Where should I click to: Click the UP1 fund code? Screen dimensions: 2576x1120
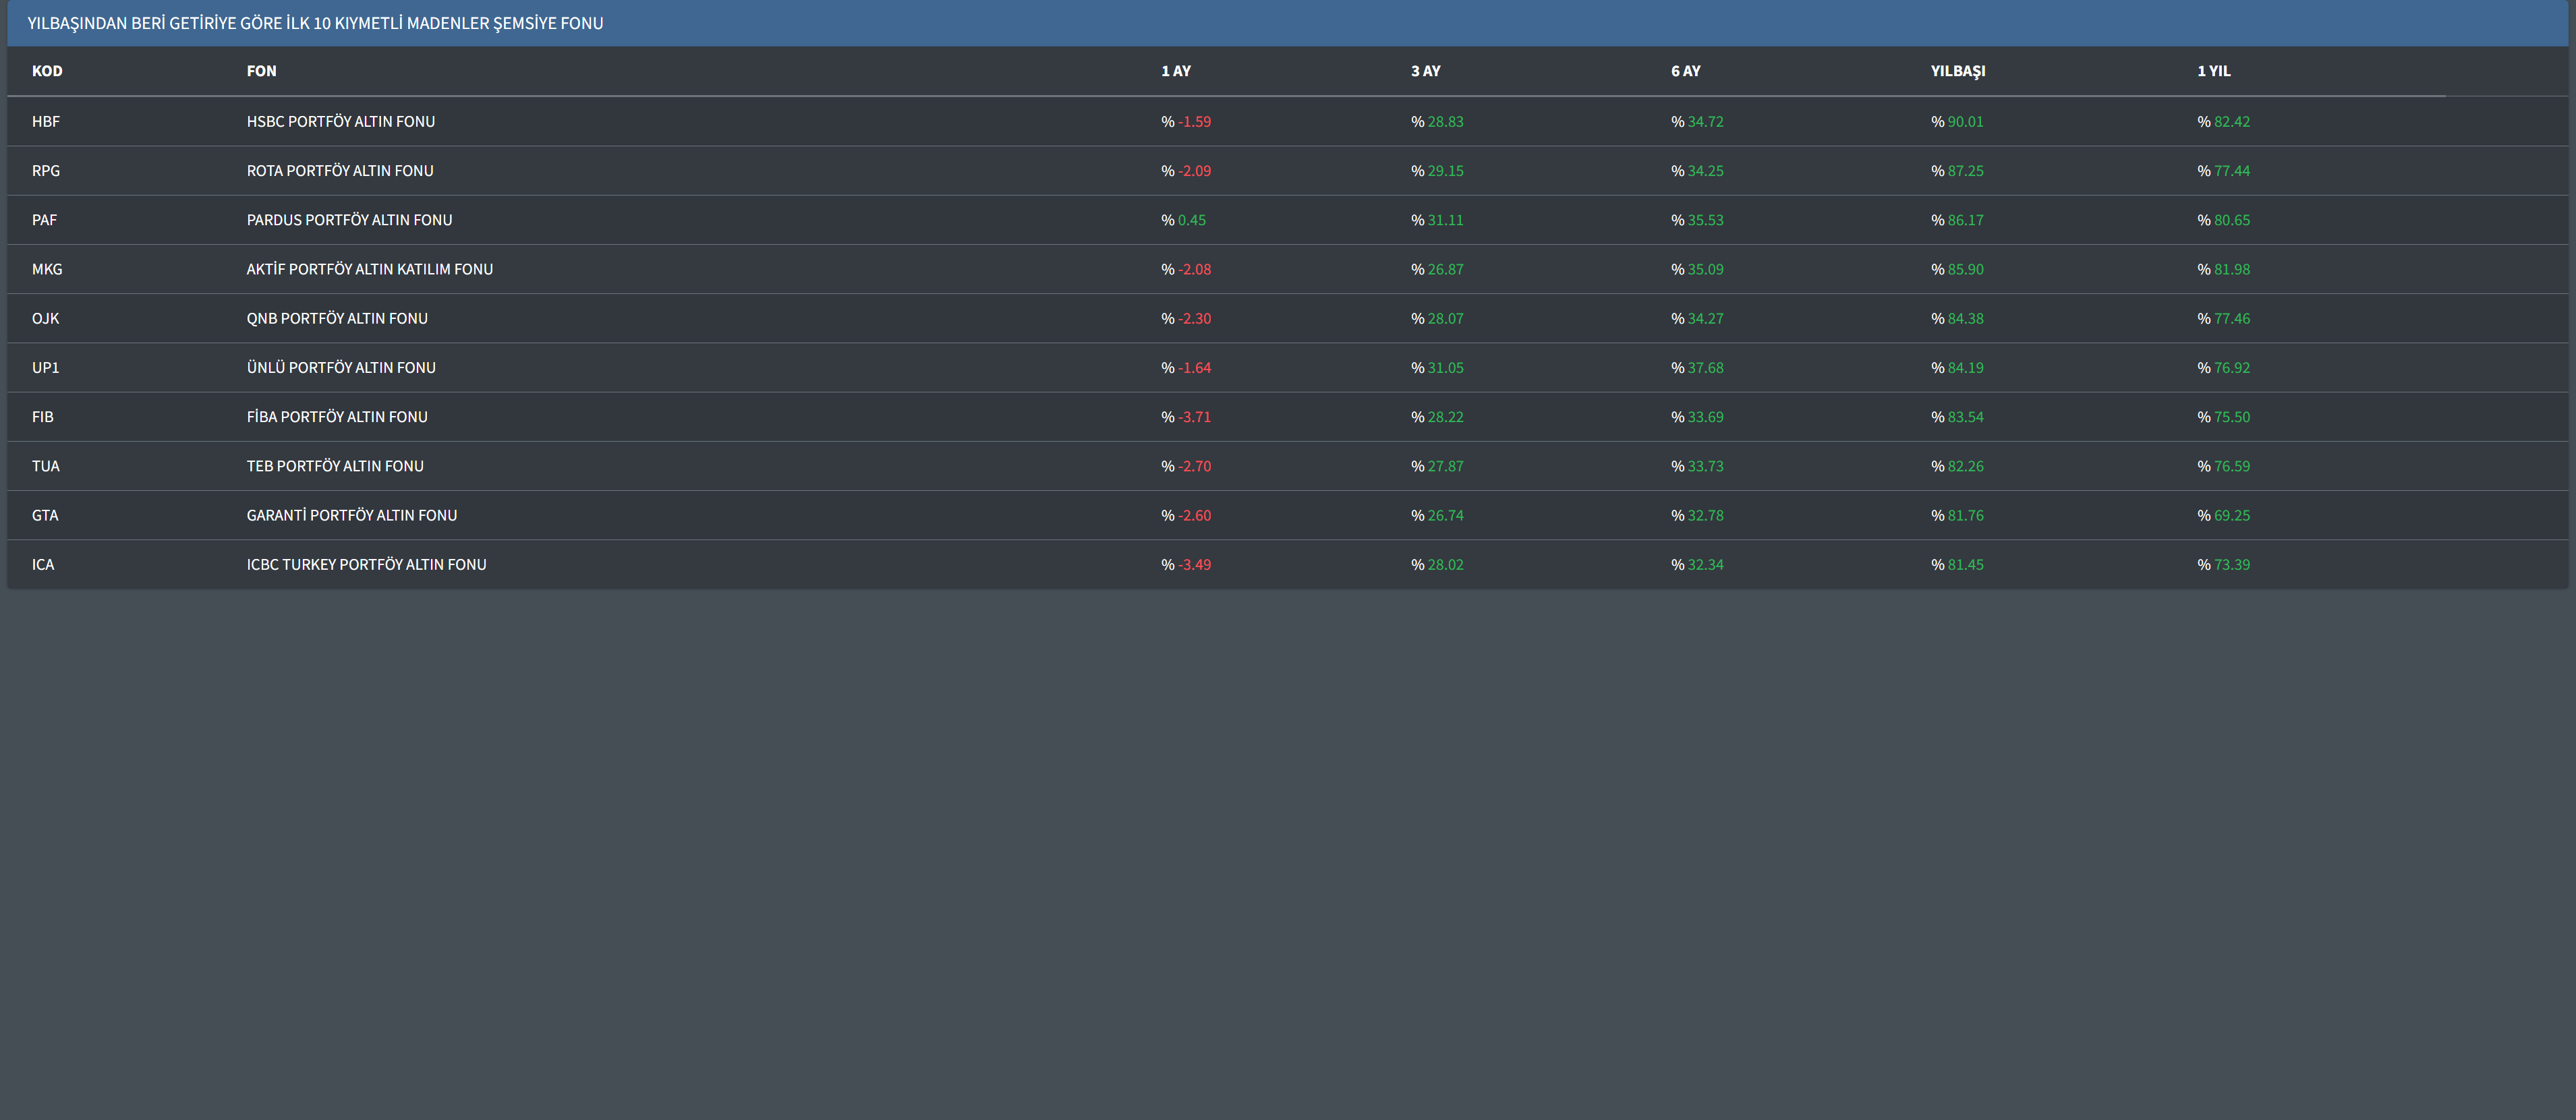coord(46,368)
